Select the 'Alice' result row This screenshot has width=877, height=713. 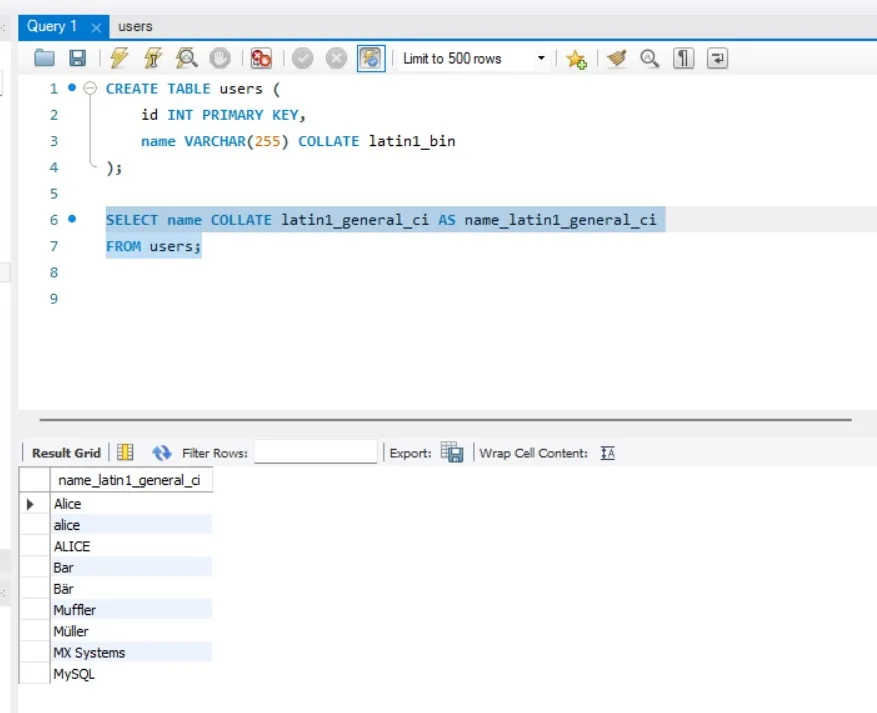click(x=131, y=503)
